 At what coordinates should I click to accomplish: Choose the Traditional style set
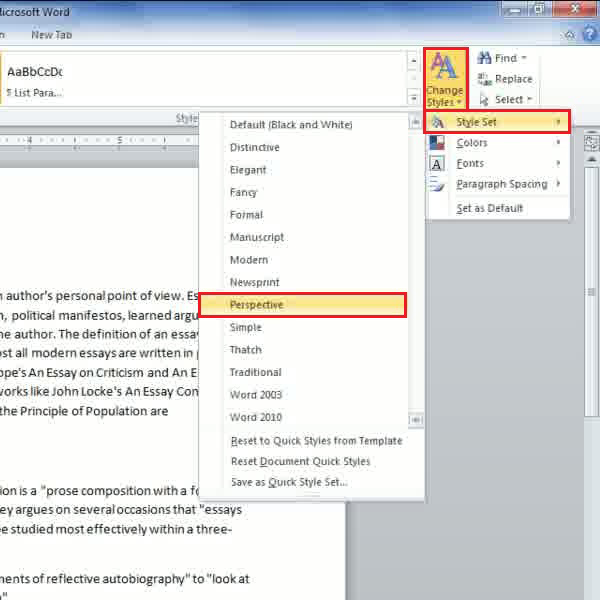coord(302,372)
